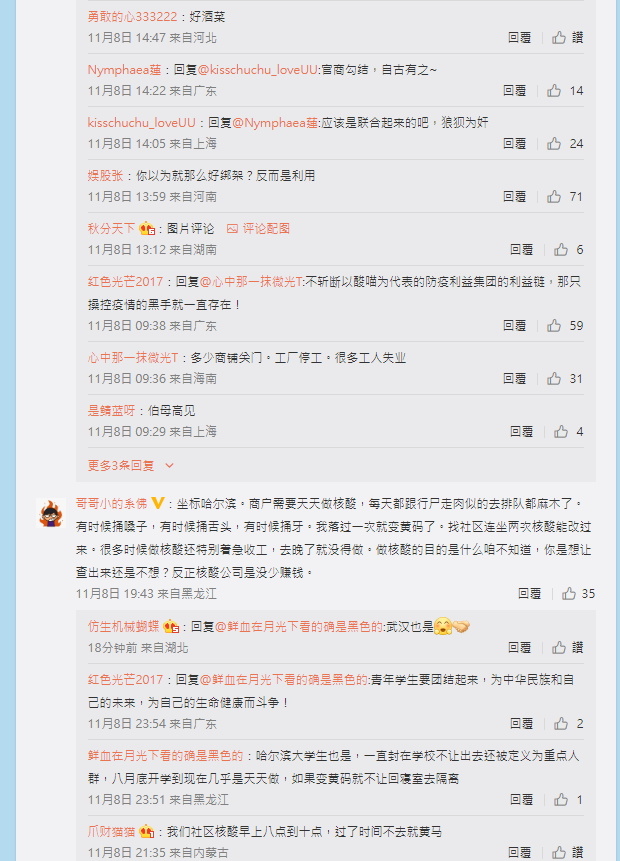The width and height of the screenshot is (620, 861).
Task: Open 鲜血在月光下看的确是黑色的 commenter profile
Action: 165,756
